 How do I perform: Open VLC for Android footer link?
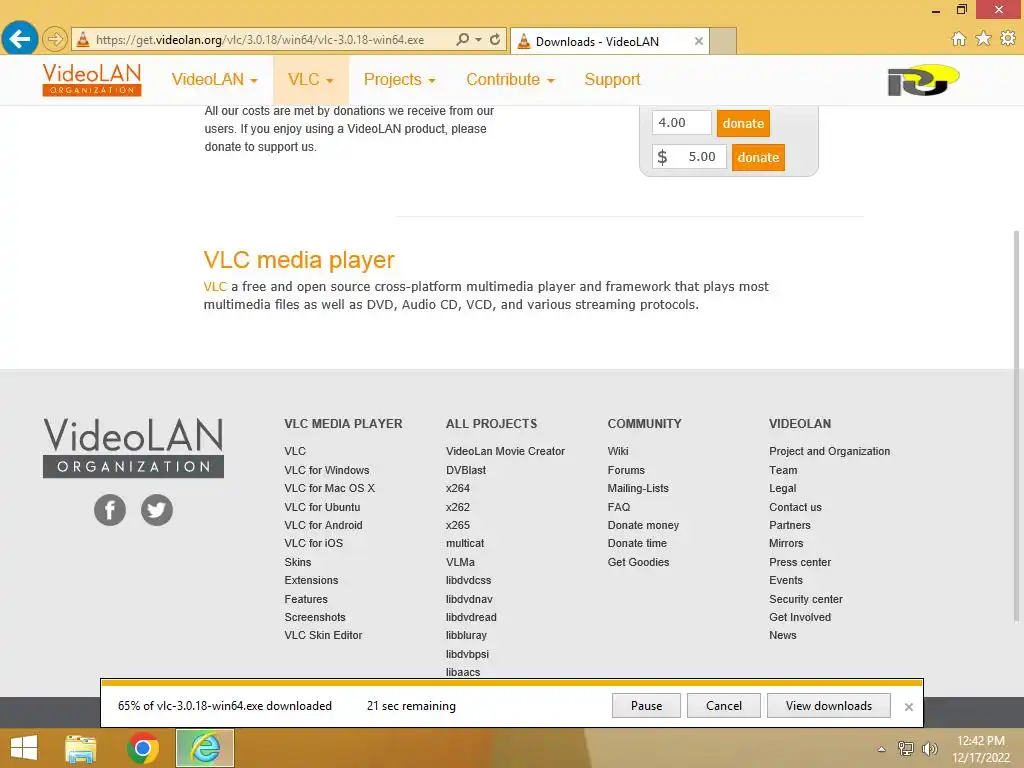[x=323, y=526]
